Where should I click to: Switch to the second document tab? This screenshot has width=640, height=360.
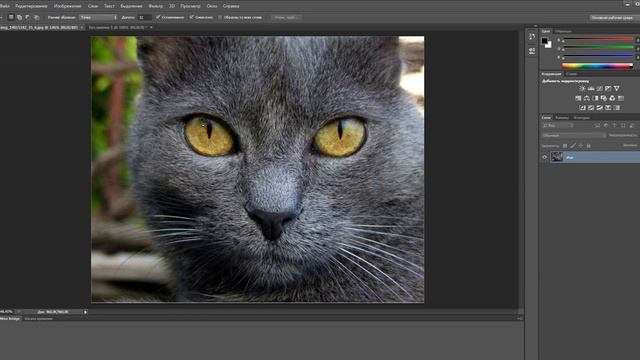tap(118, 27)
